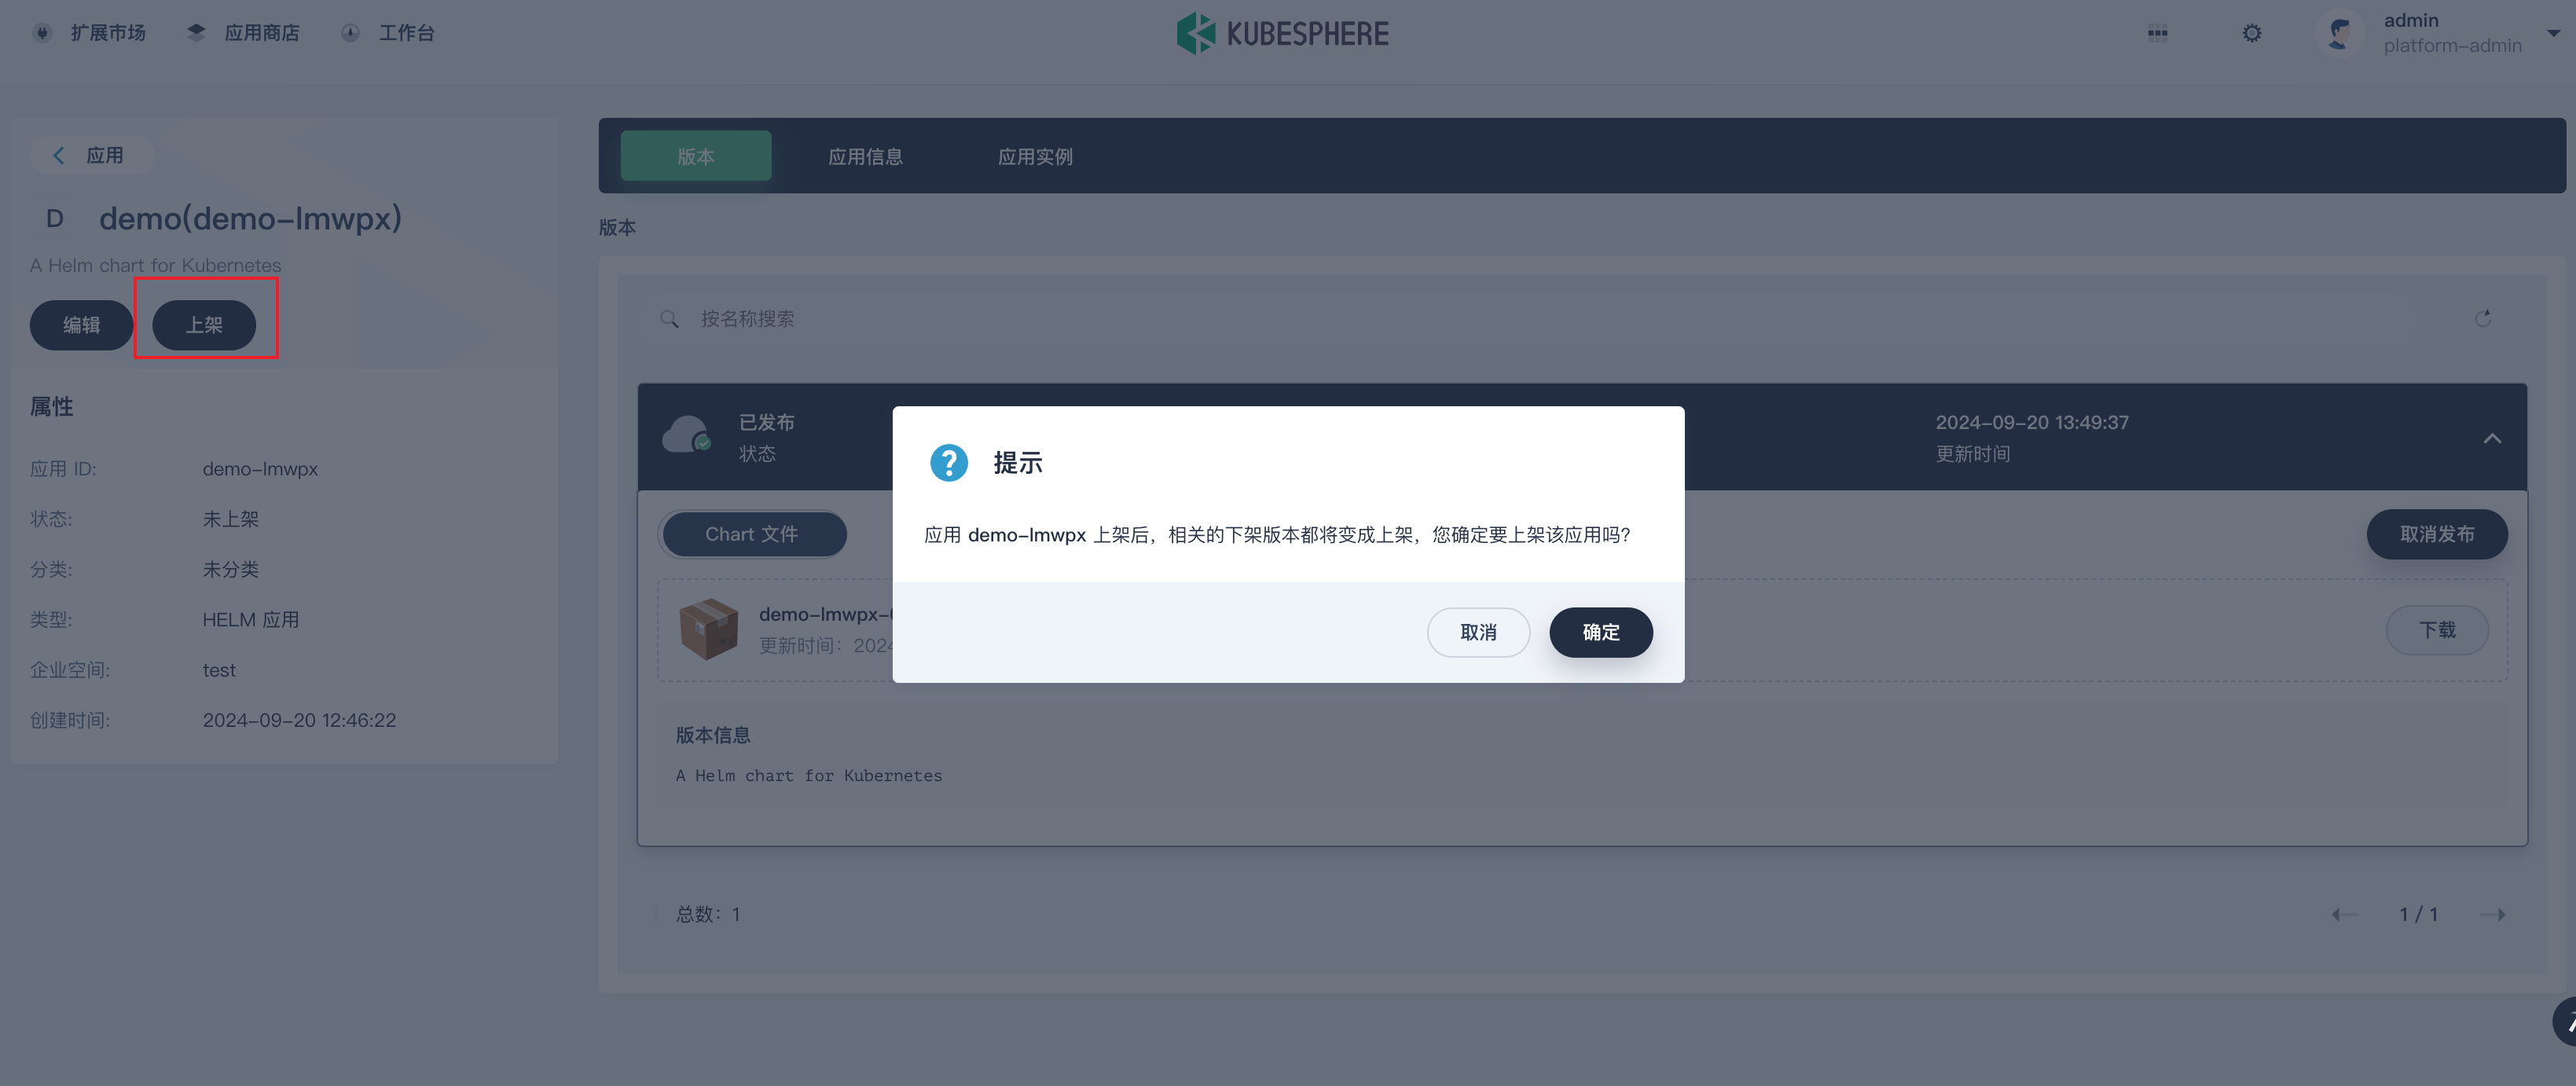Click the admin user avatar

pos(2339,33)
